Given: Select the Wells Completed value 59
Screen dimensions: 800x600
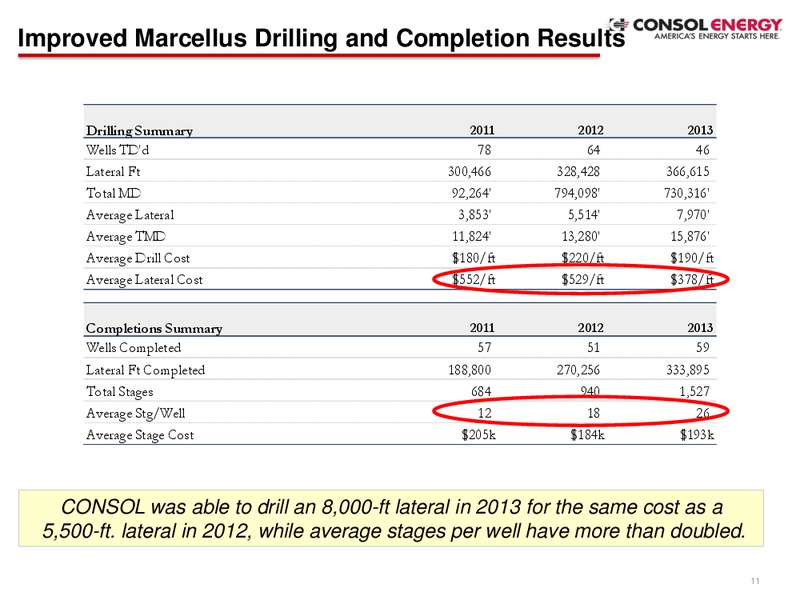Looking at the screenshot, I should click(x=703, y=347).
